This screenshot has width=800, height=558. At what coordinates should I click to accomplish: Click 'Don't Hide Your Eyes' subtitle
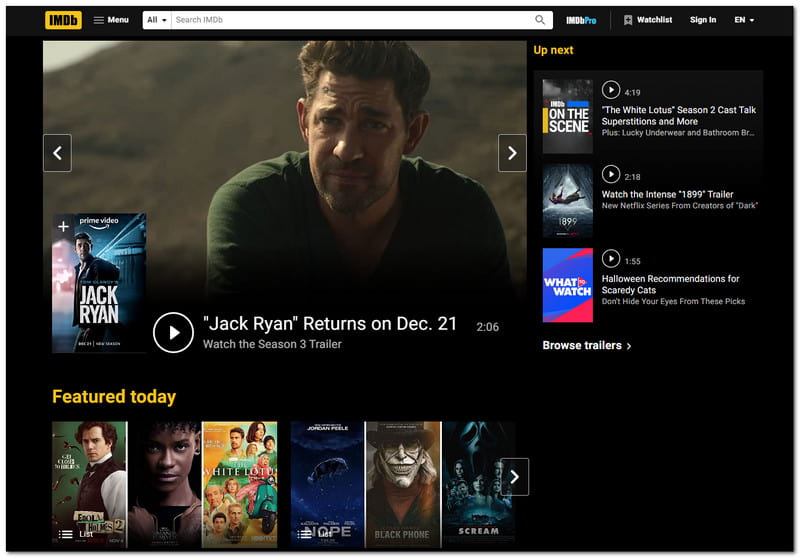pos(673,301)
